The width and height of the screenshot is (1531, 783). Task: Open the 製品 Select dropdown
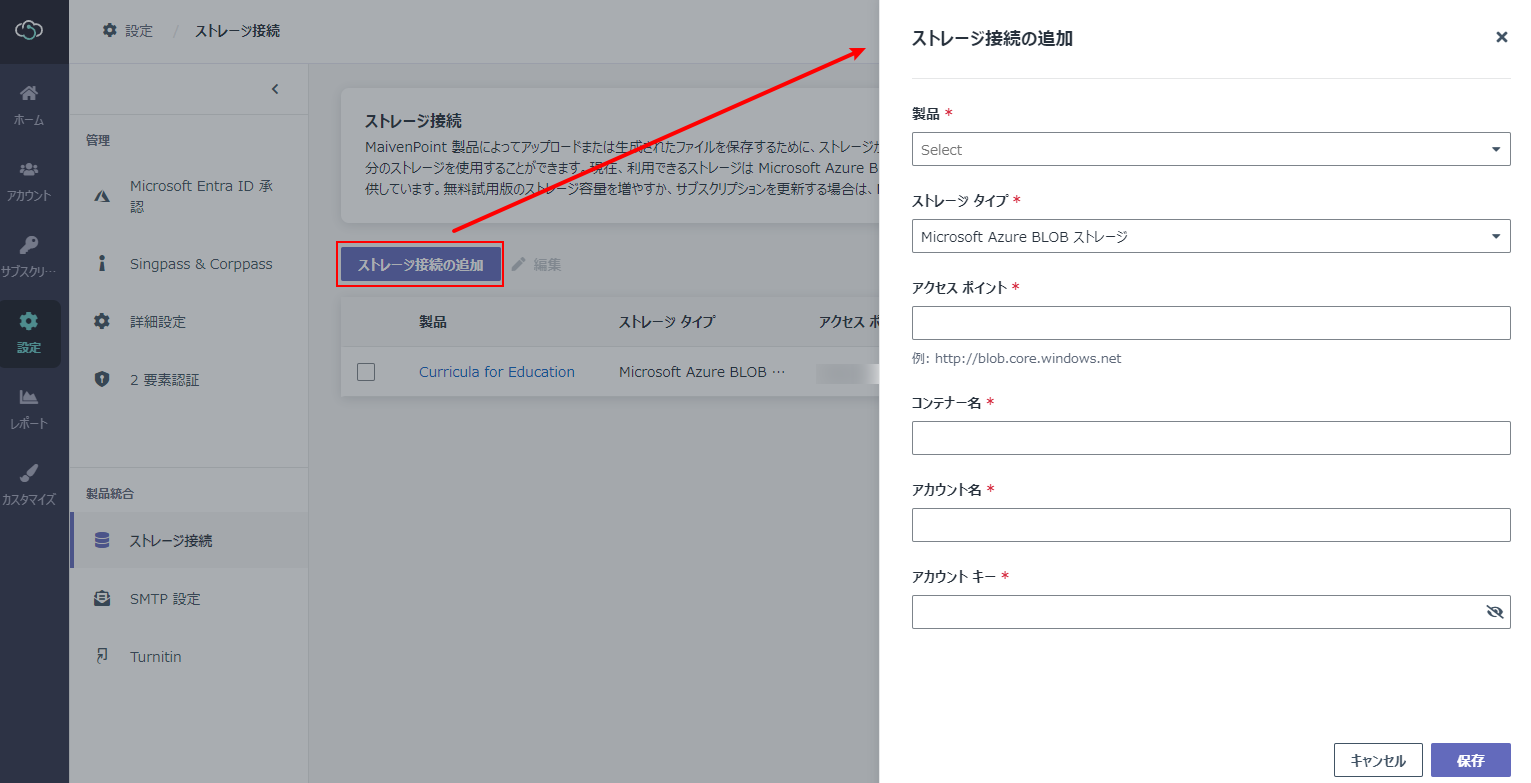[1211, 149]
